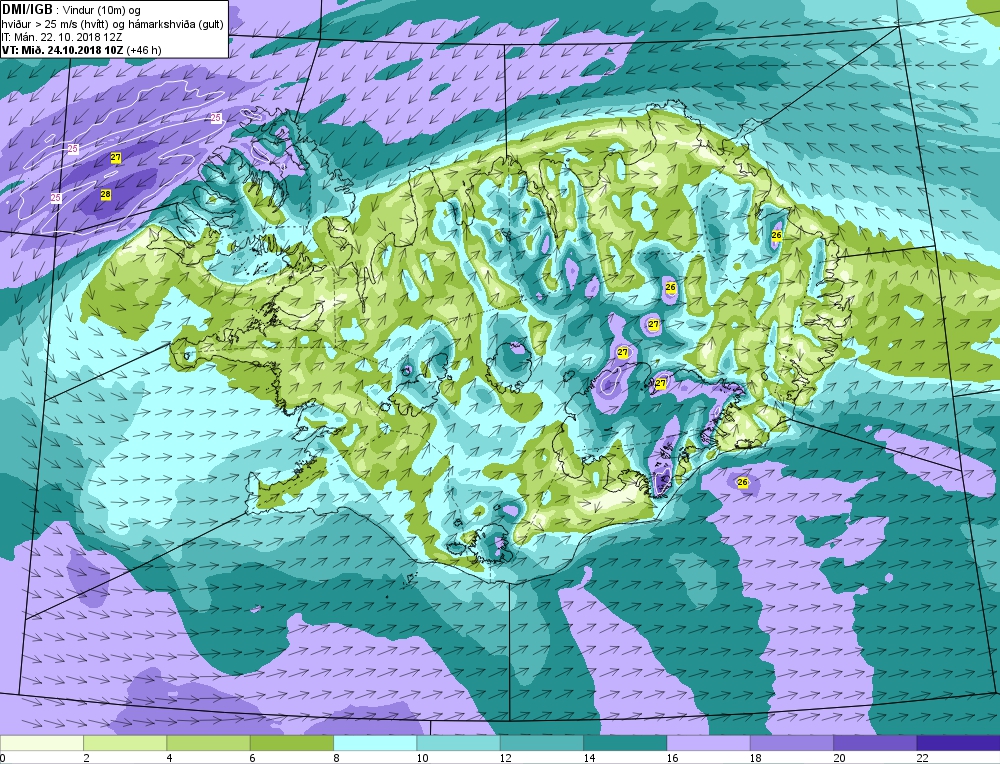
Task: Pick the darkest purple legend swatch above 22
Action: click(958, 743)
